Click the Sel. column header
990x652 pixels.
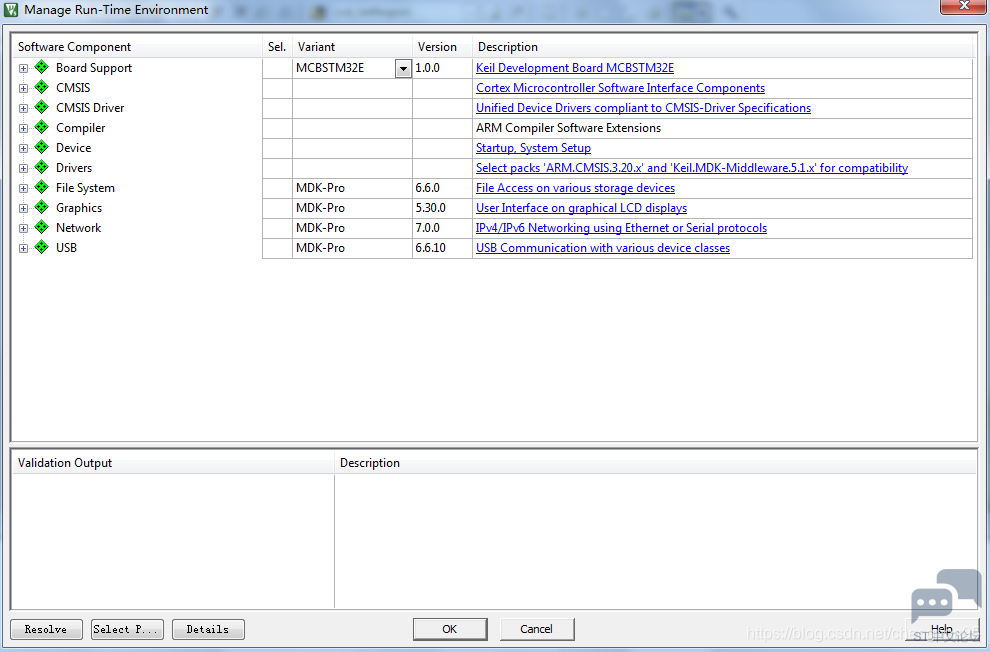pyautogui.click(x=277, y=47)
